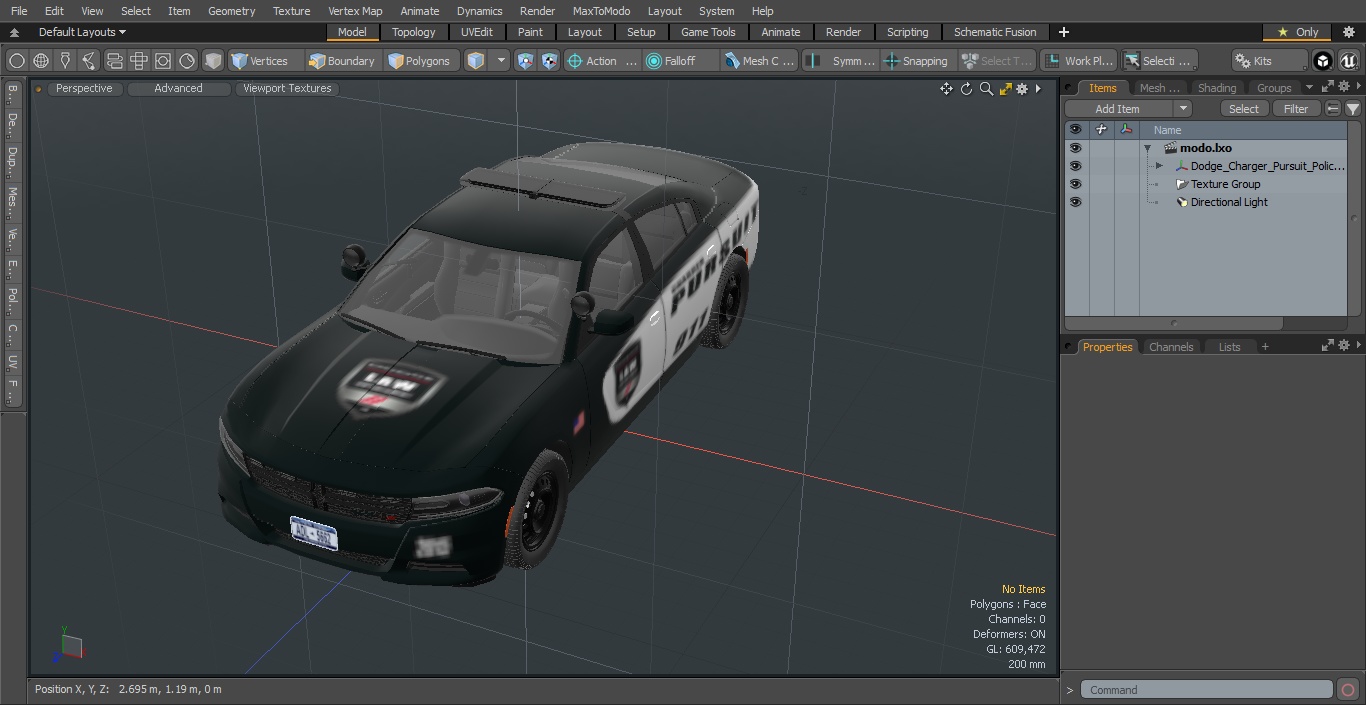Open the selection mode dropdown arrow
This screenshot has height=705, width=1366.
(x=501, y=61)
